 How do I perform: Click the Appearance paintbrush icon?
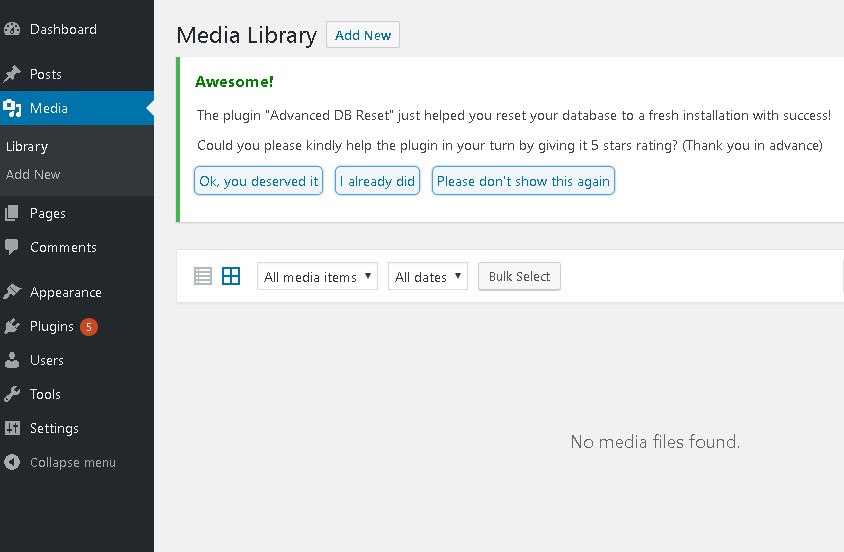tap(12, 292)
